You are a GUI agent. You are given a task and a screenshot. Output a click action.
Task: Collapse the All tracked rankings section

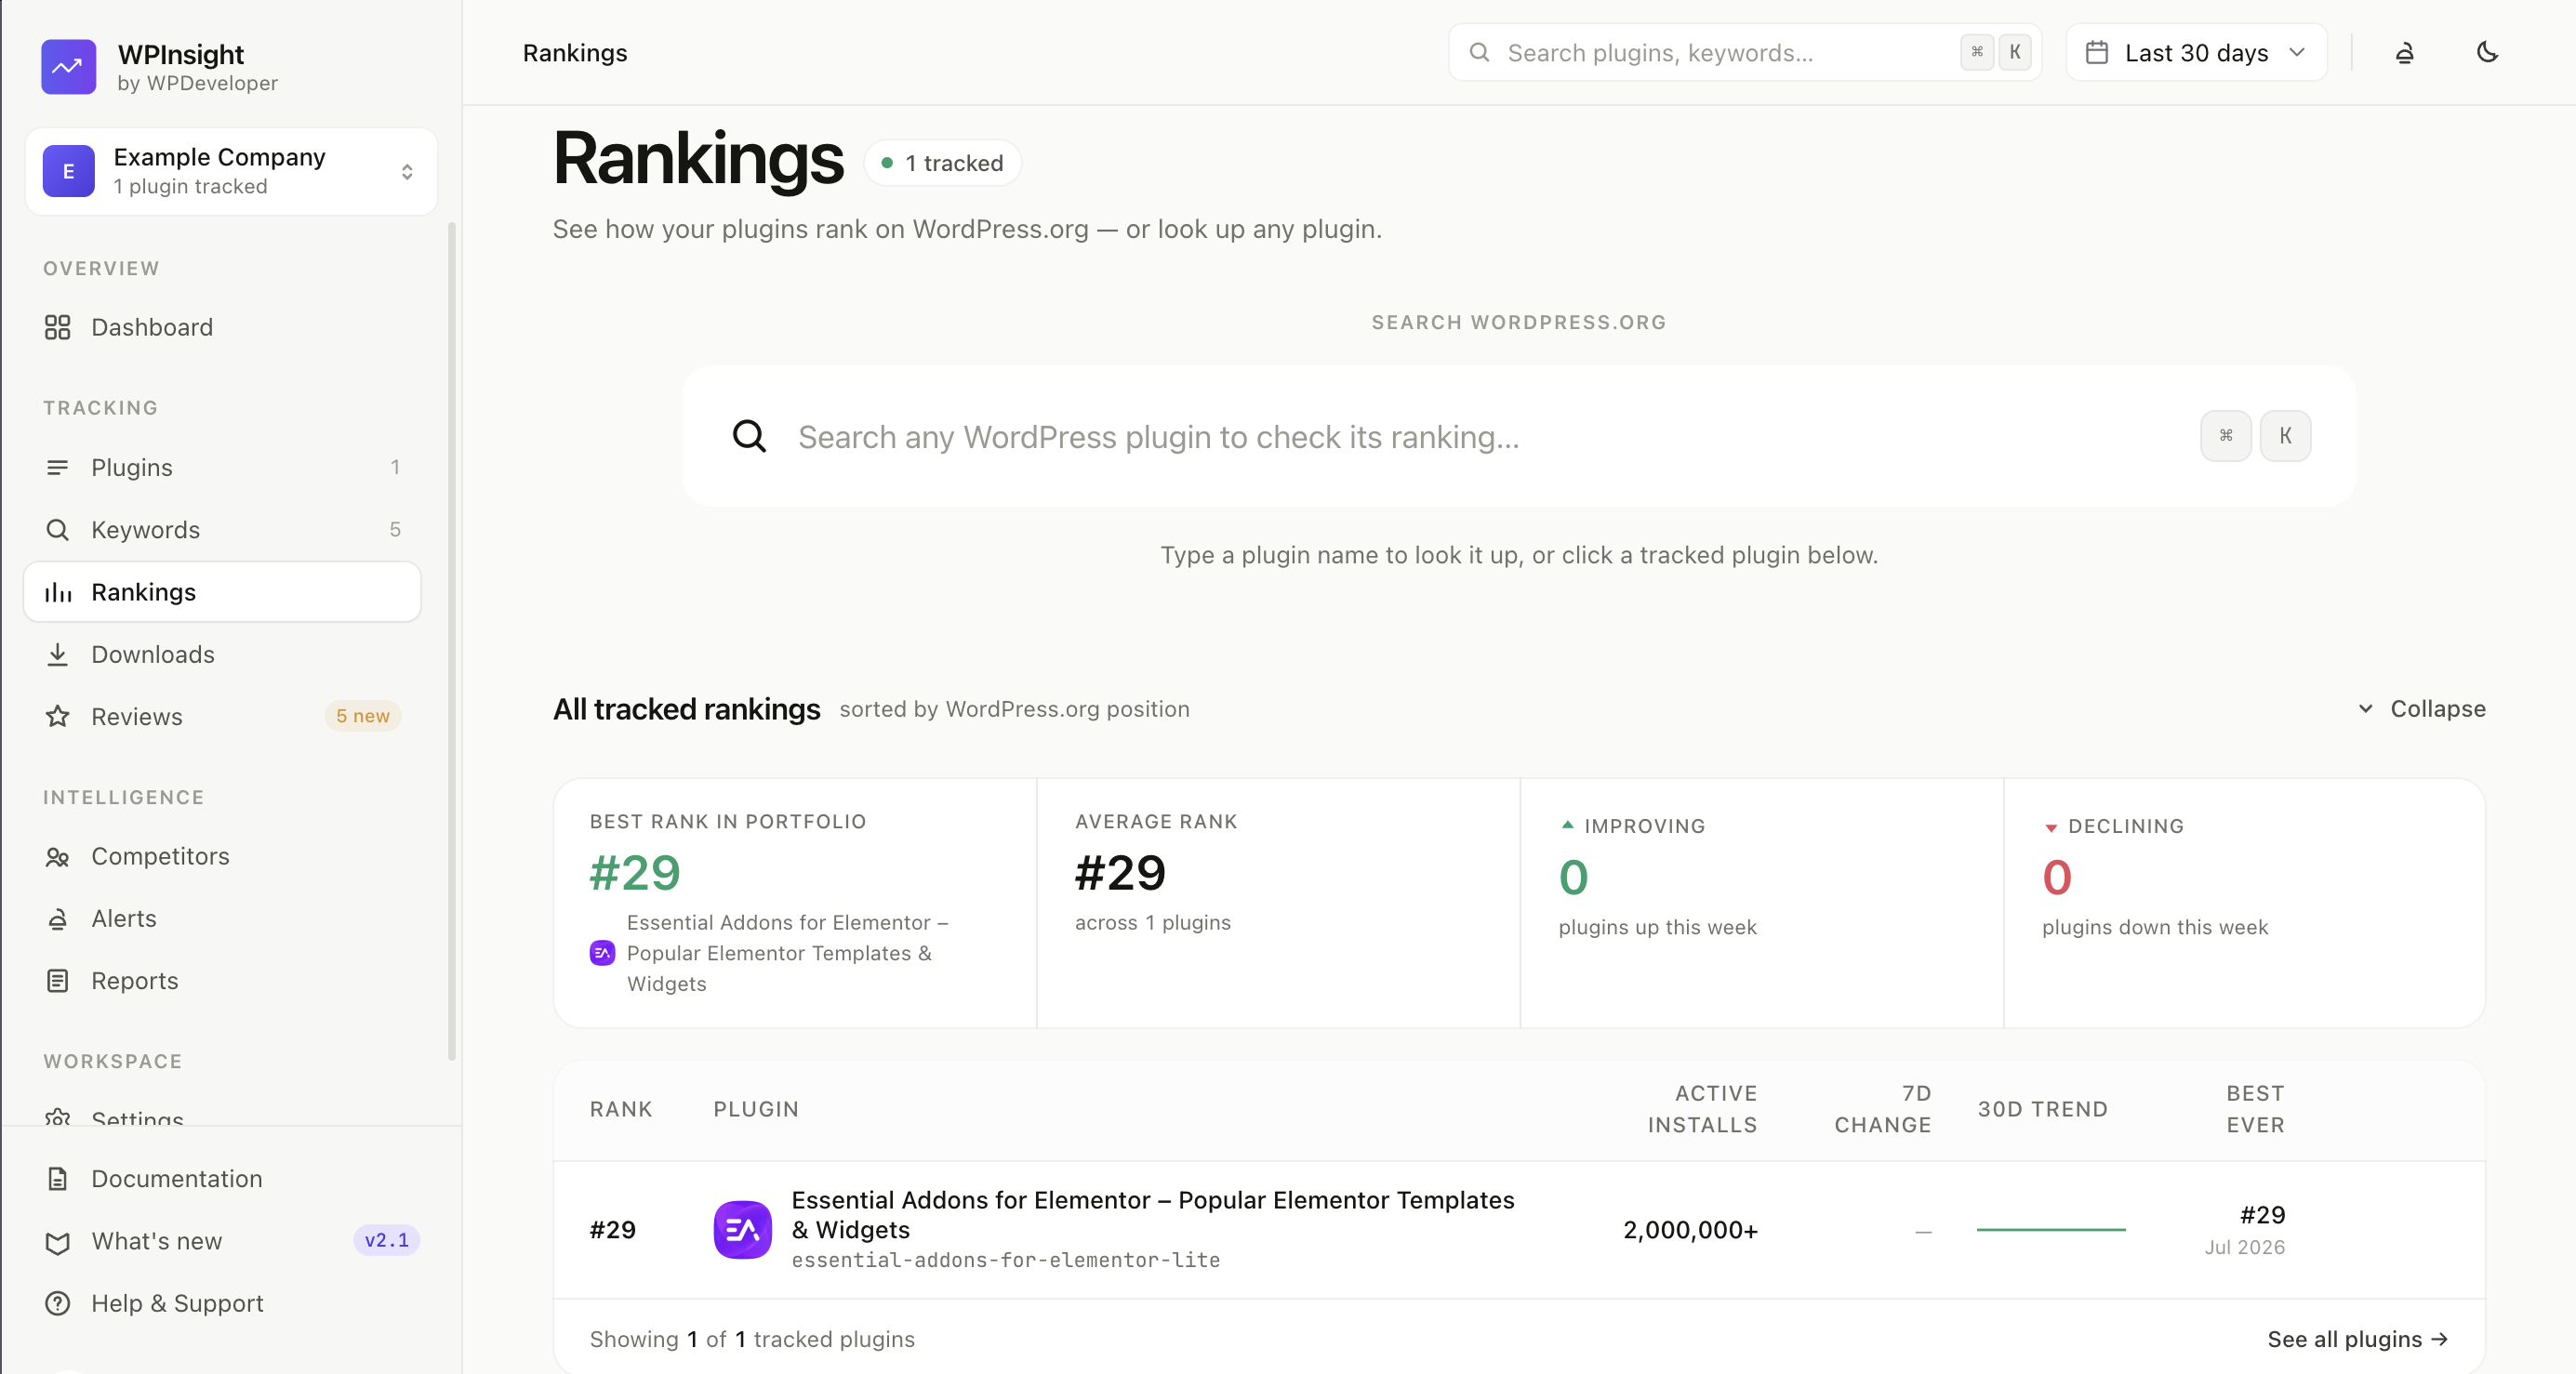pos(2421,708)
